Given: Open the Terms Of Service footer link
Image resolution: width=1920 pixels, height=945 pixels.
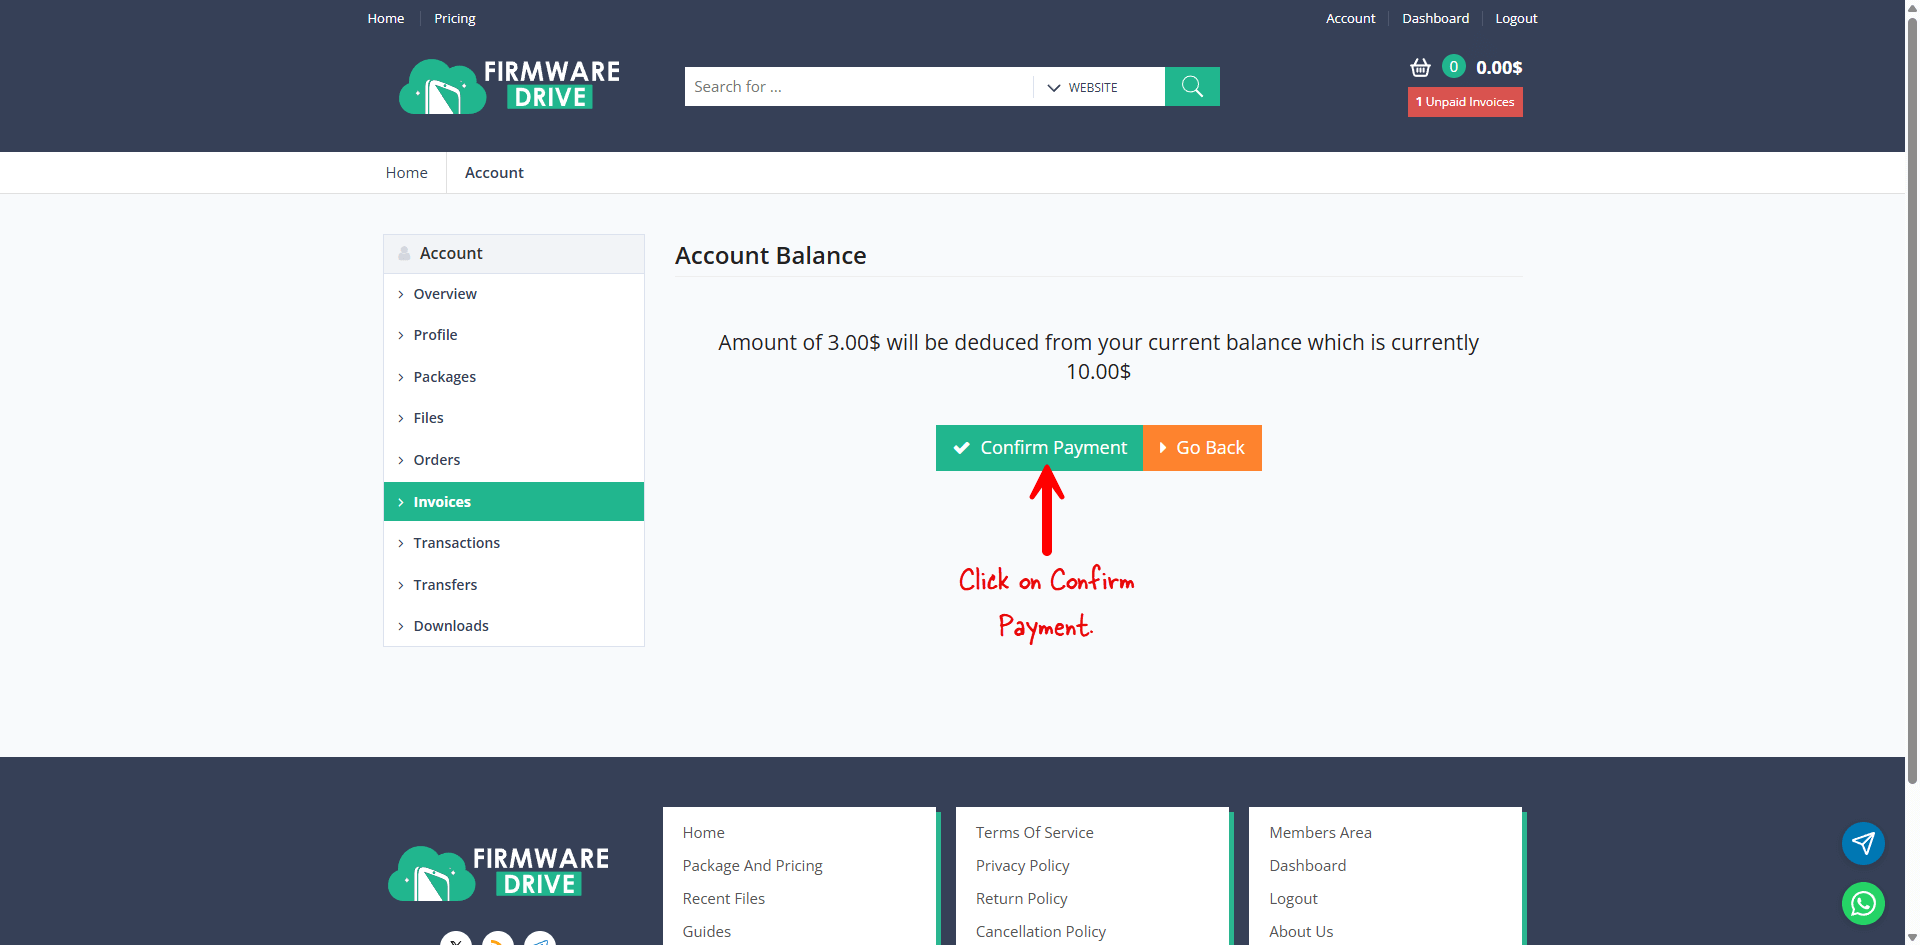Looking at the screenshot, I should pos(1034,833).
